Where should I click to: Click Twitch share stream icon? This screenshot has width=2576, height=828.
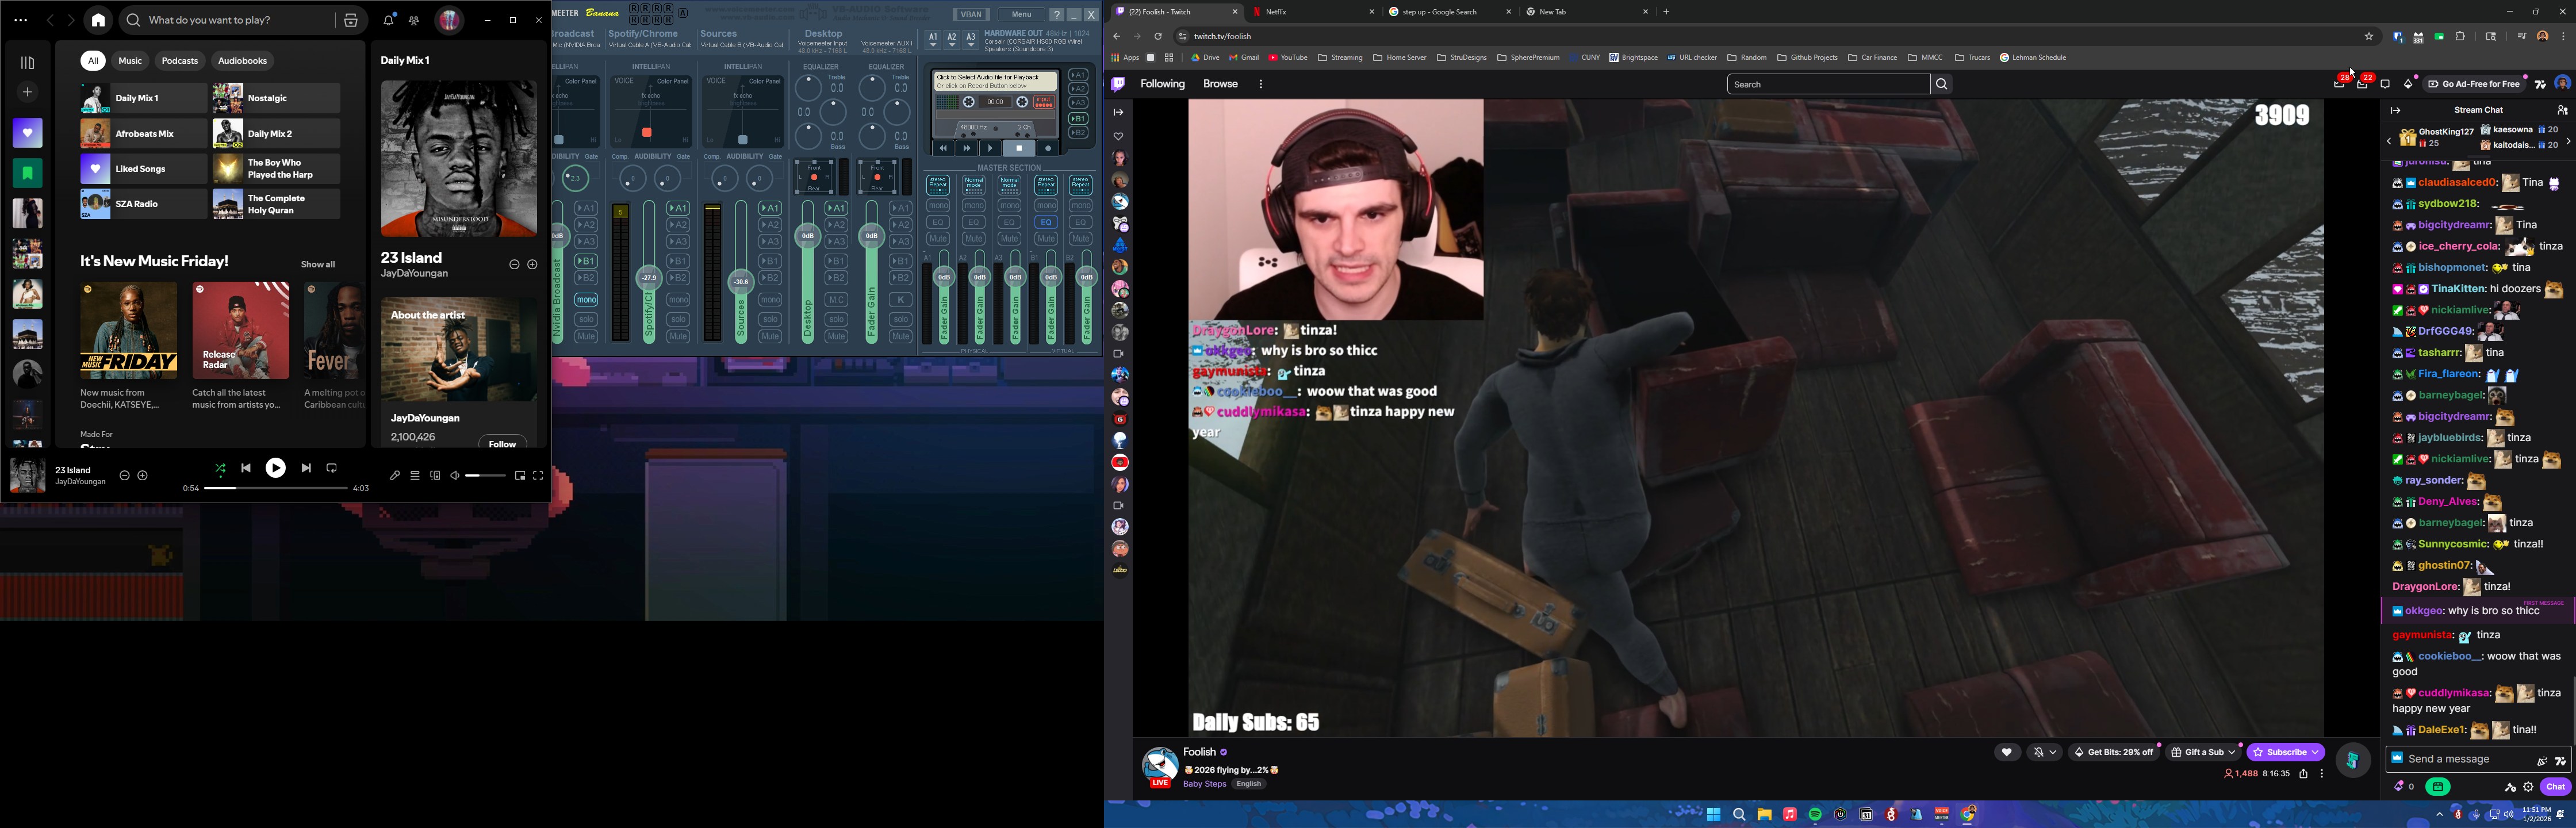(x=2303, y=774)
